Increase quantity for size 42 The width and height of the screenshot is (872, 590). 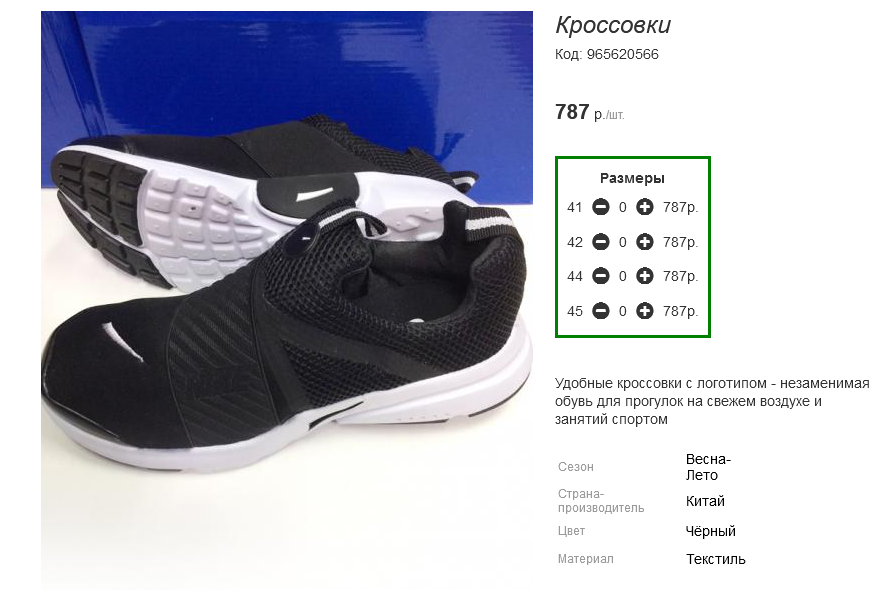pos(645,242)
